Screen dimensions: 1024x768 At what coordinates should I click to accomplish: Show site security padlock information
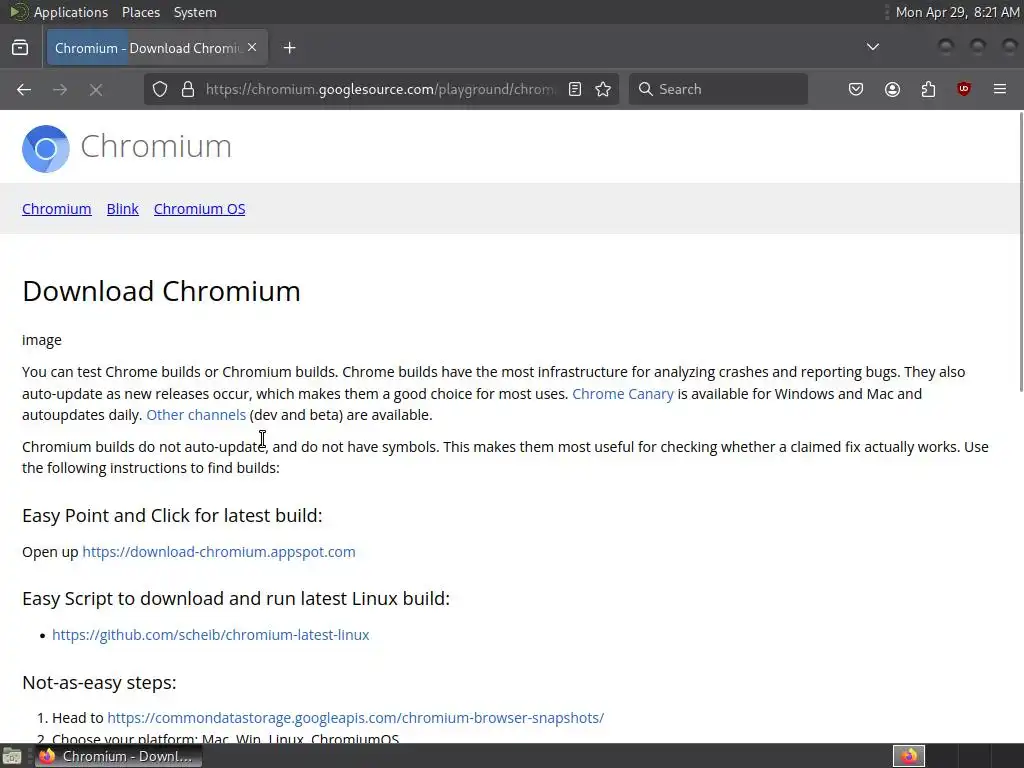point(188,89)
